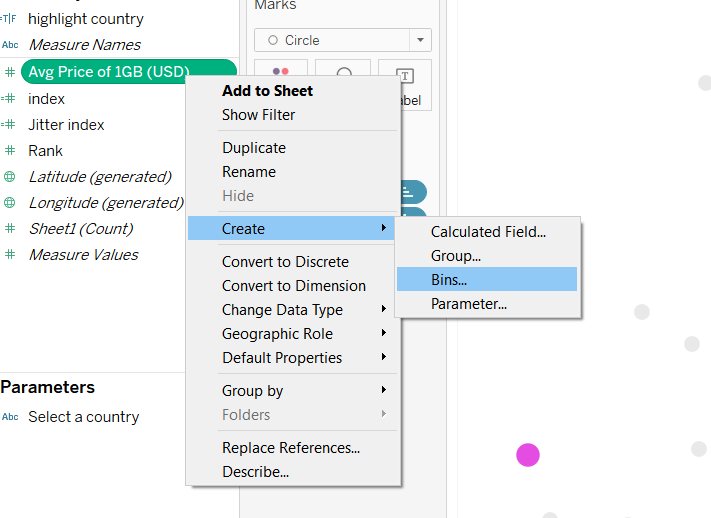The width and height of the screenshot is (711, 518).
Task: Click Abc icon beside Select a country
Action: tap(10, 417)
